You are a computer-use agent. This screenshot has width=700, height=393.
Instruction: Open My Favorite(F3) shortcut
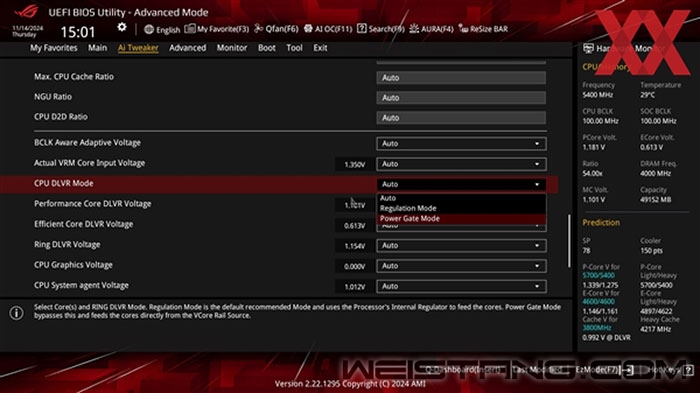coord(217,29)
